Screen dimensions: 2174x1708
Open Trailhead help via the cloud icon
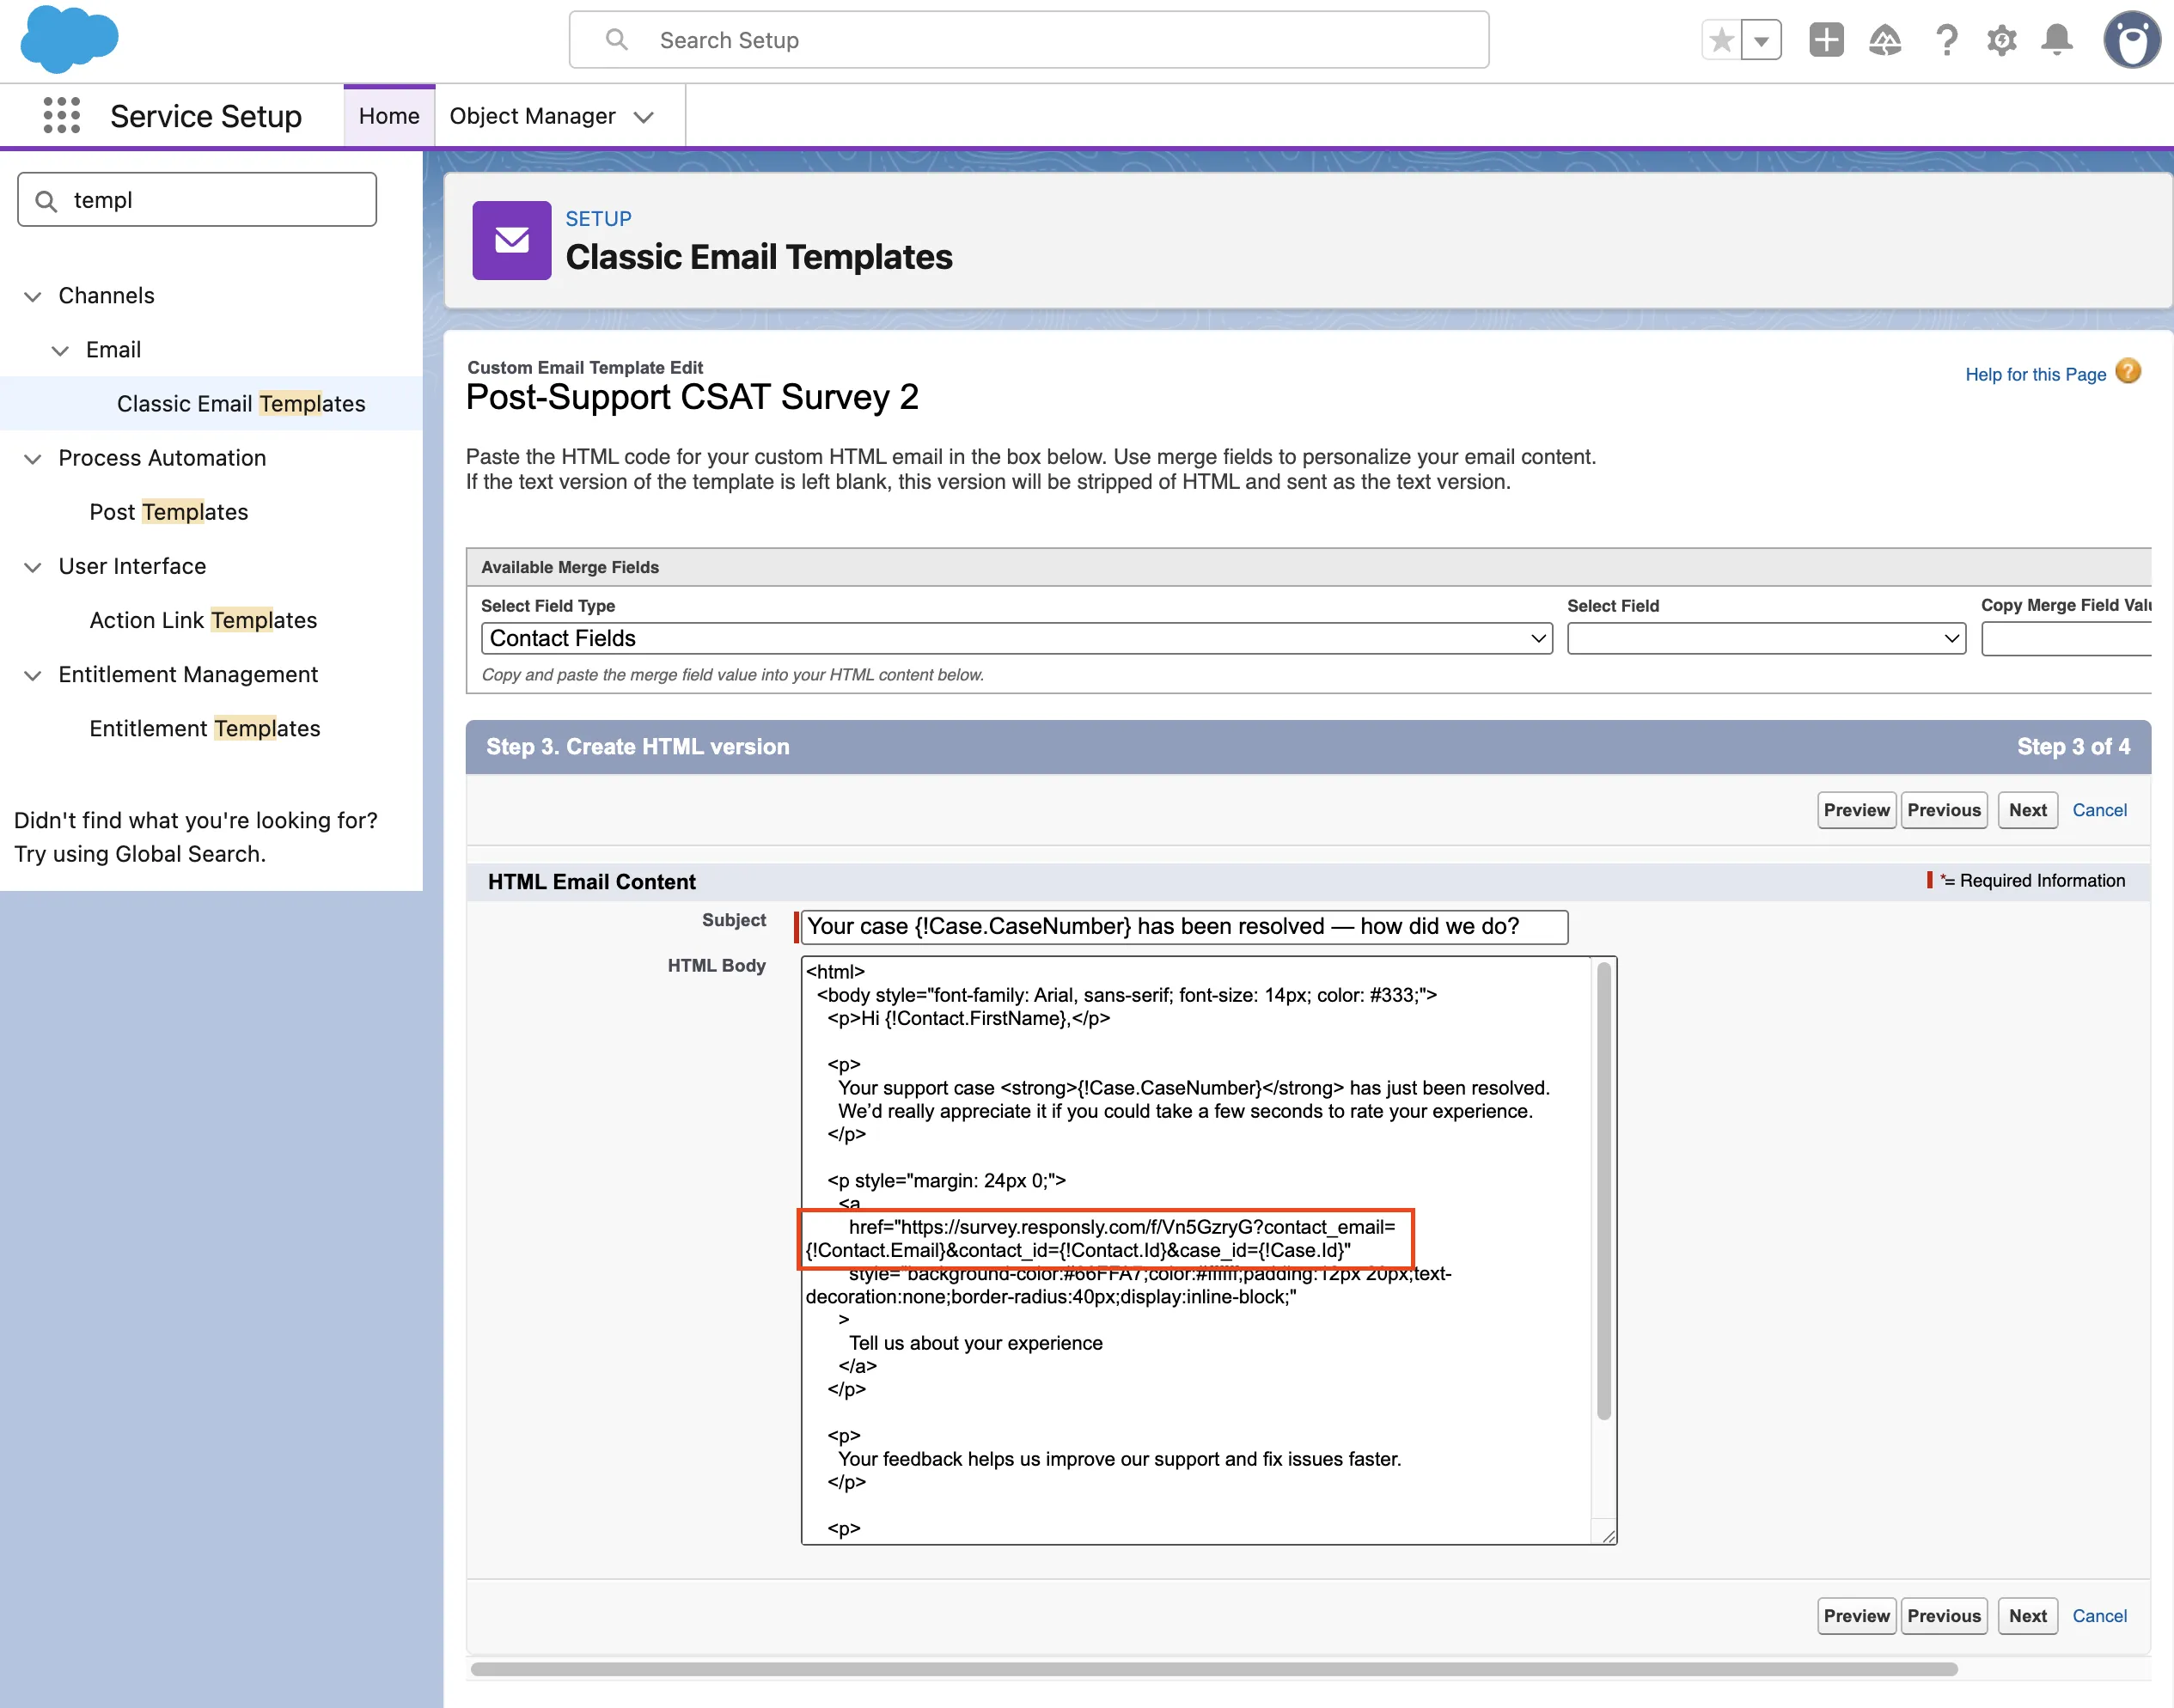[x=1885, y=39]
